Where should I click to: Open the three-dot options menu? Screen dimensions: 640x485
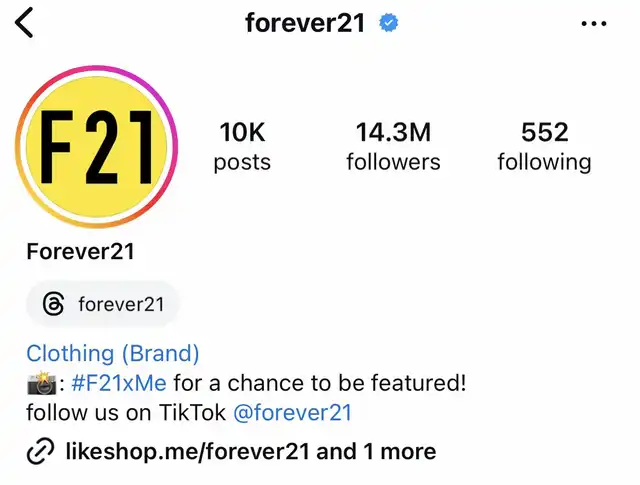pos(594,24)
